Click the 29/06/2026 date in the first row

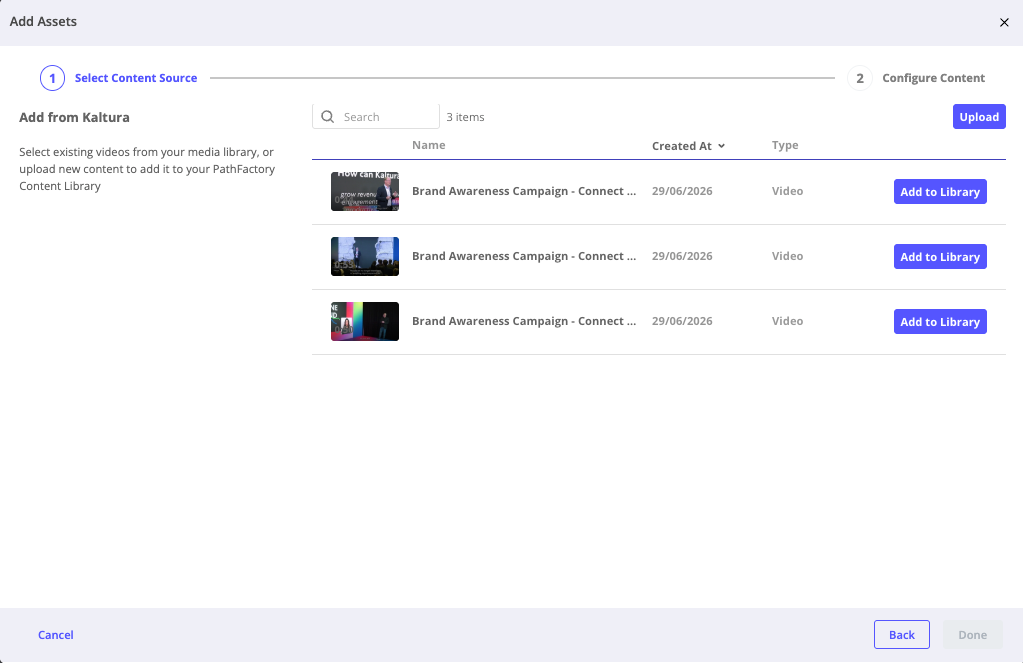[682, 191]
